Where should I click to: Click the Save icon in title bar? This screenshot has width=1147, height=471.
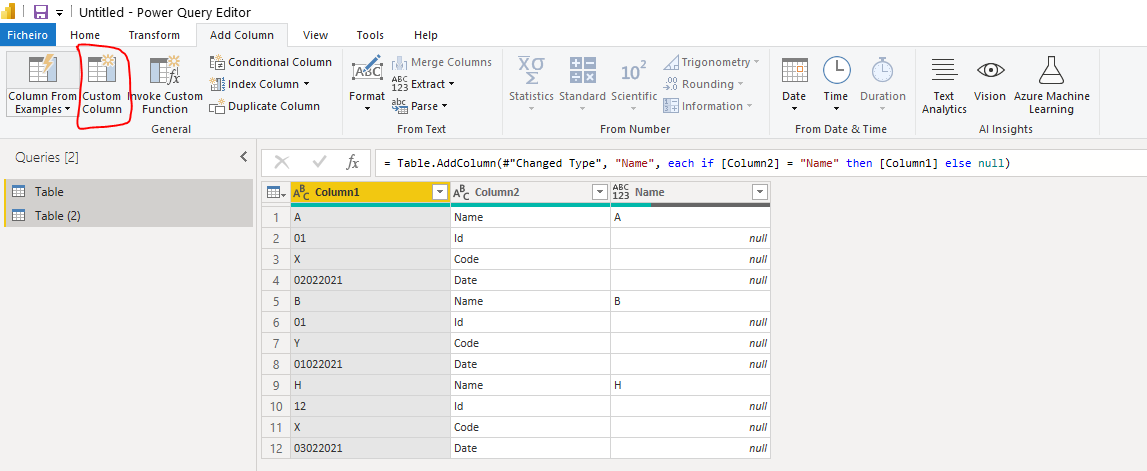(41, 12)
